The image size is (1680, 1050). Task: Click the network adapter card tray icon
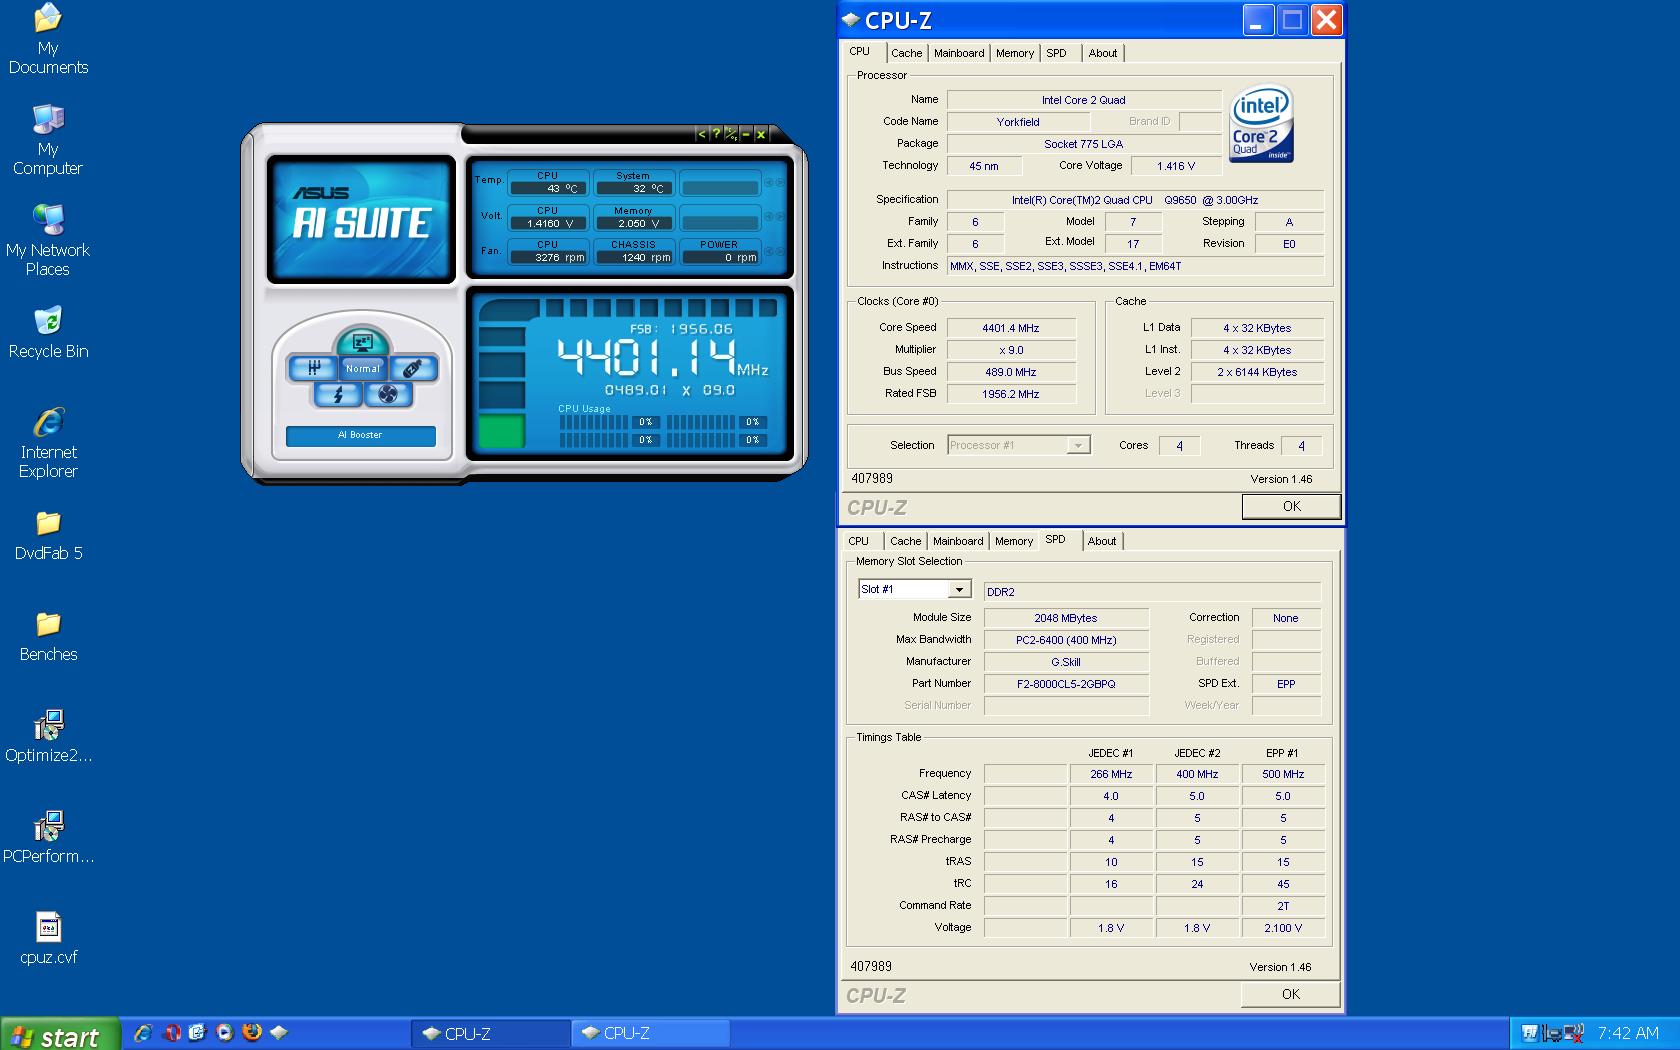pyautogui.click(x=1551, y=1034)
